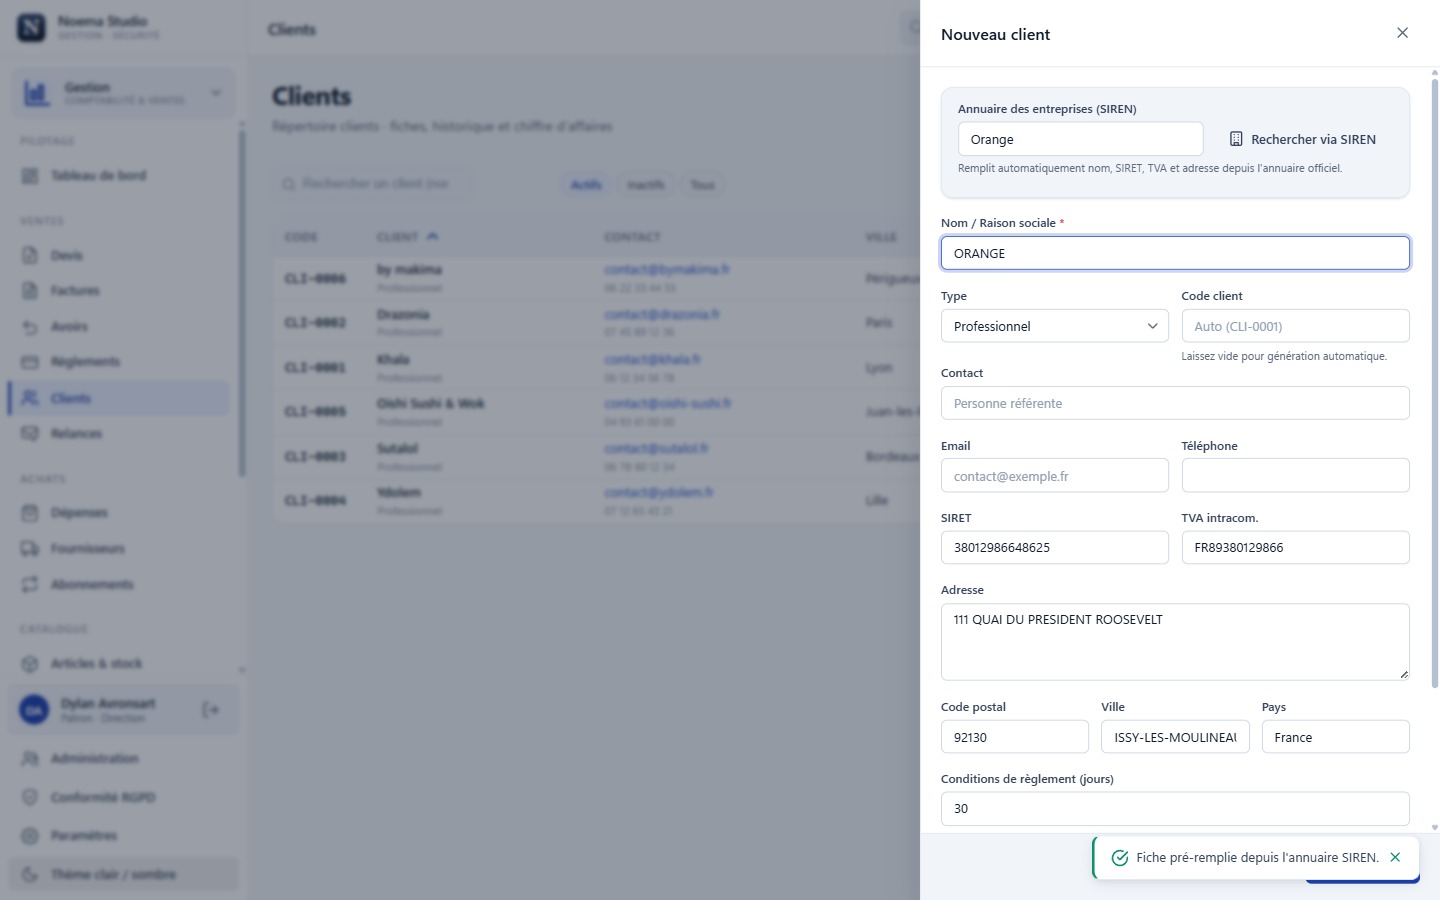The width and height of the screenshot is (1440, 900).
Task: Click the Clients sidebar icon
Action: coord(30,398)
